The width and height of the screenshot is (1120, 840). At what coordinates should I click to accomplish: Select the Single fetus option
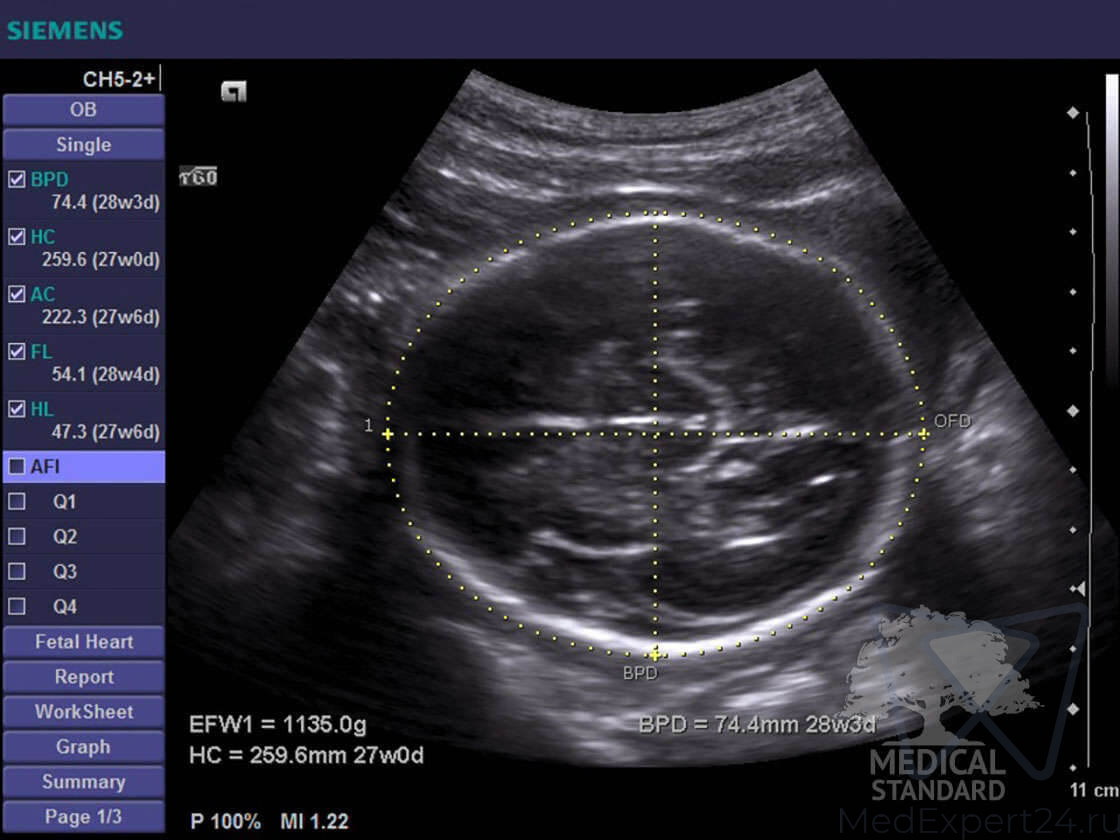pos(83,145)
